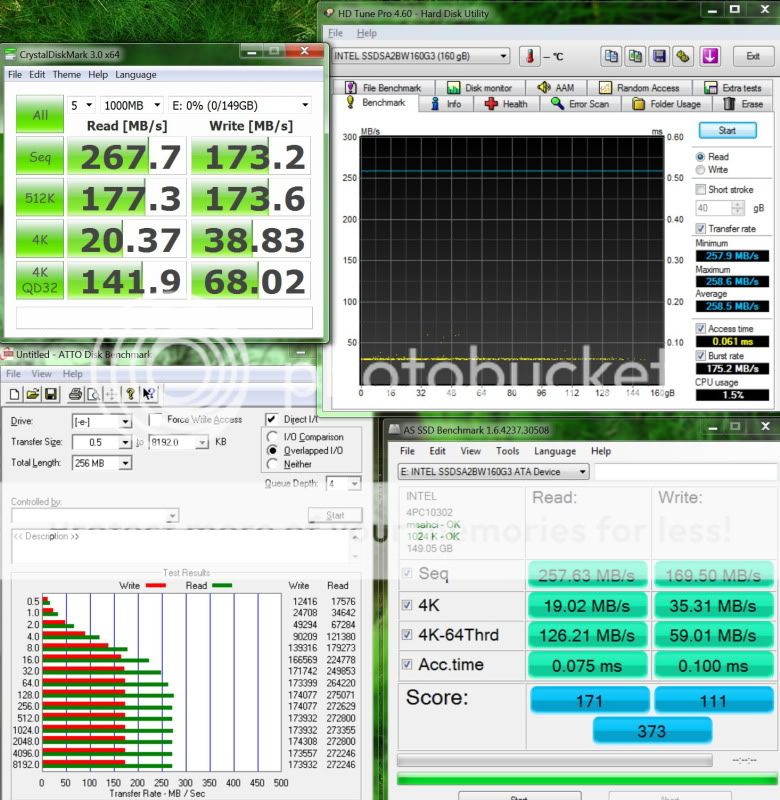Enable the Short stroke checkbox
The image size is (780, 800).
(700, 189)
